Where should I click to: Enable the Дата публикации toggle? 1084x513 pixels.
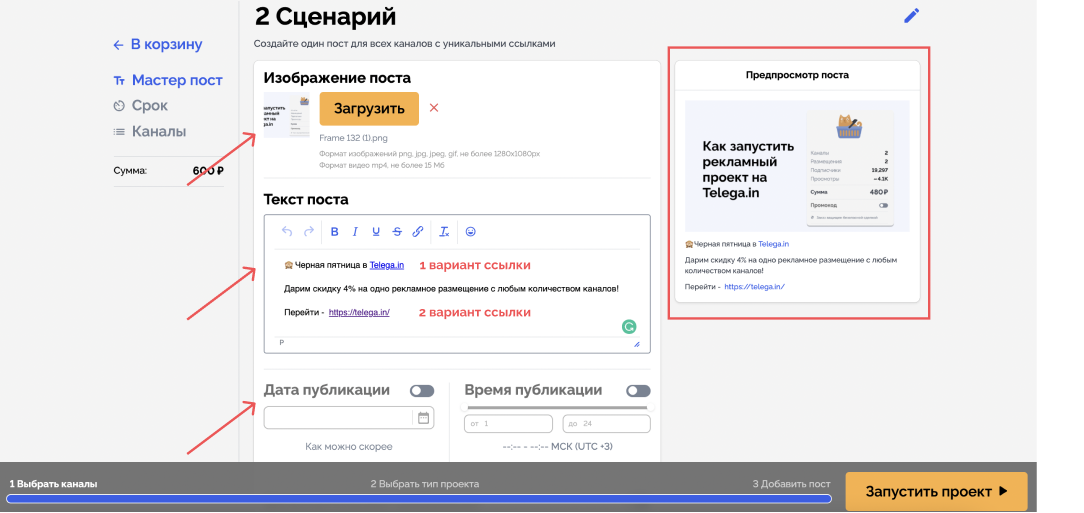(x=422, y=391)
